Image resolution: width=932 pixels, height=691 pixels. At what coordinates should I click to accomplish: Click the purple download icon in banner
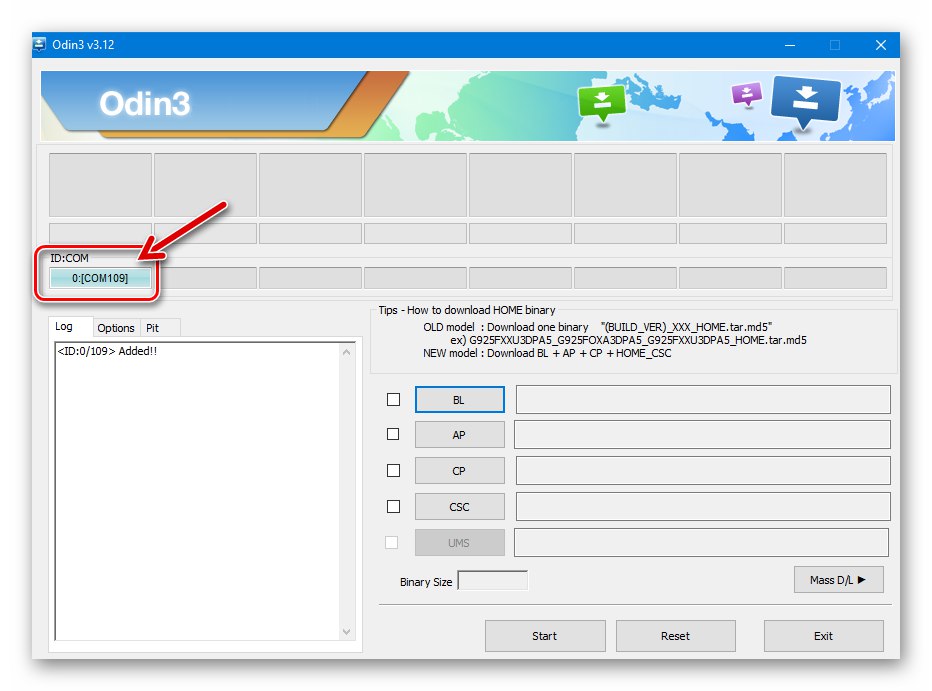coord(747,94)
